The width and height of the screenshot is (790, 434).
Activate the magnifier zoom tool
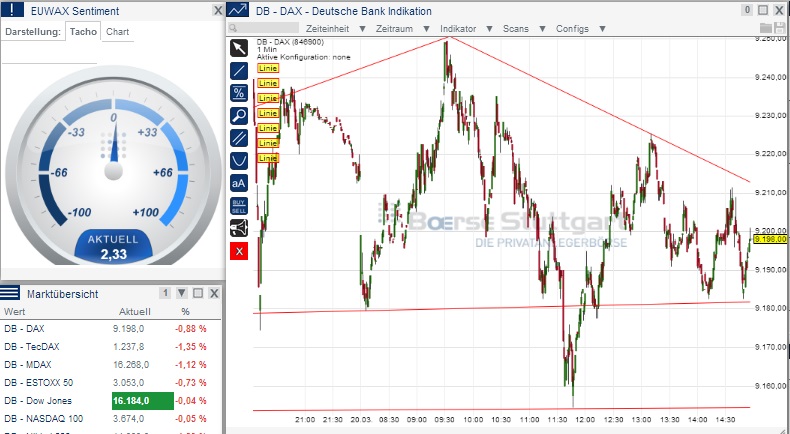[x=239, y=115]
